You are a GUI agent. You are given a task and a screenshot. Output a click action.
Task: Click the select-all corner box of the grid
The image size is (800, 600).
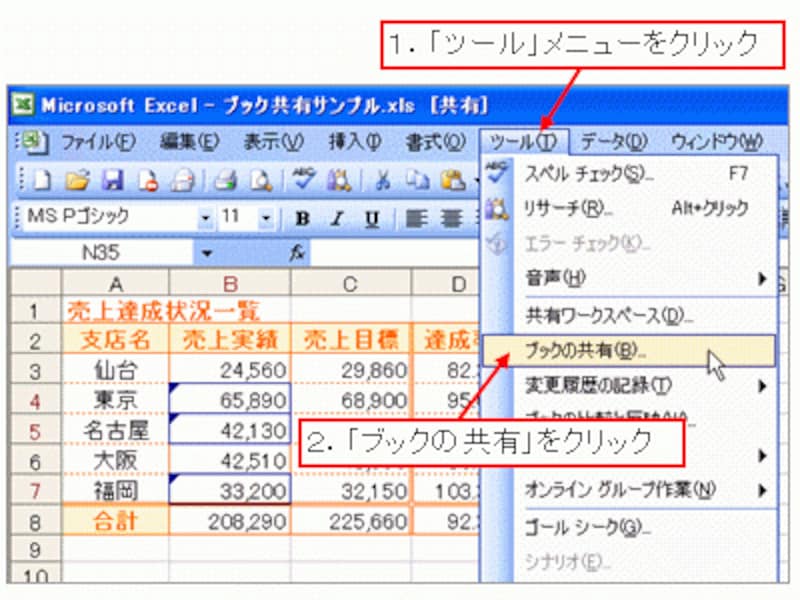point(35,284)
